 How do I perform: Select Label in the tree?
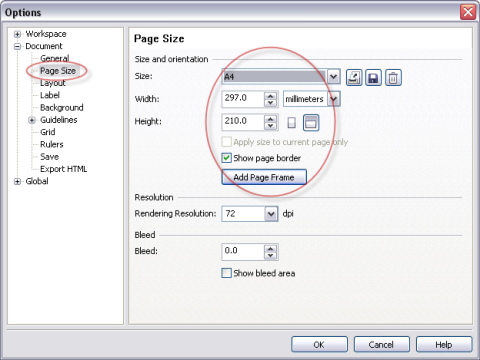pos(50,95)
